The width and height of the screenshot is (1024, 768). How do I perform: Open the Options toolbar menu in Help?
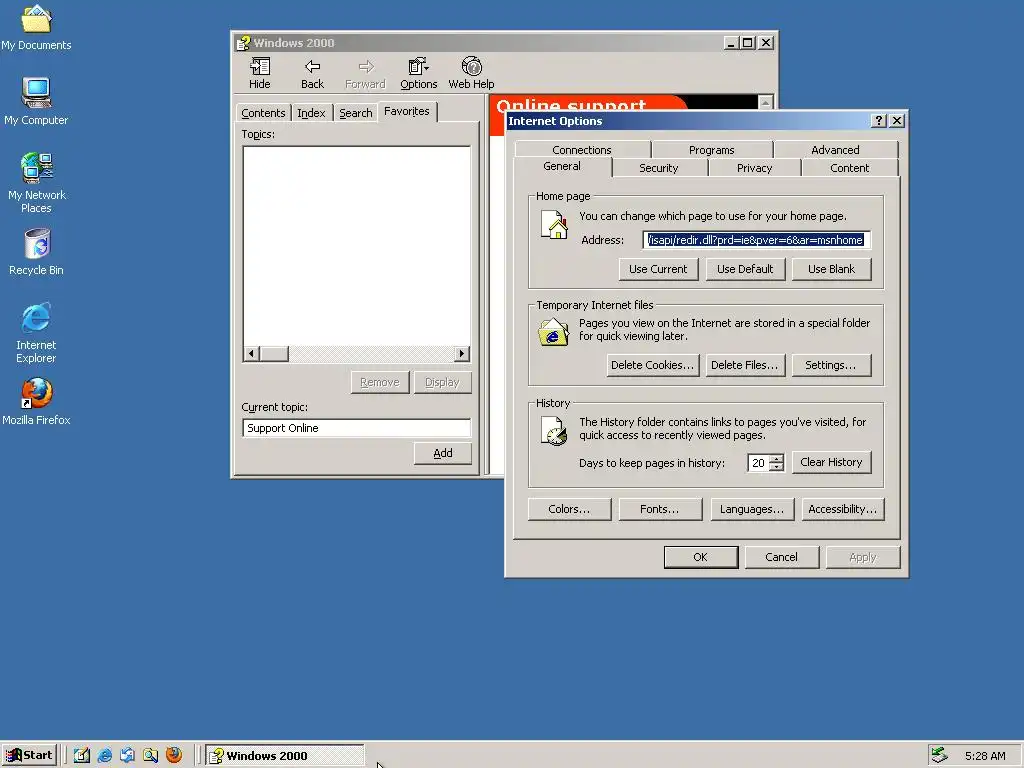(x=419, y=73)
